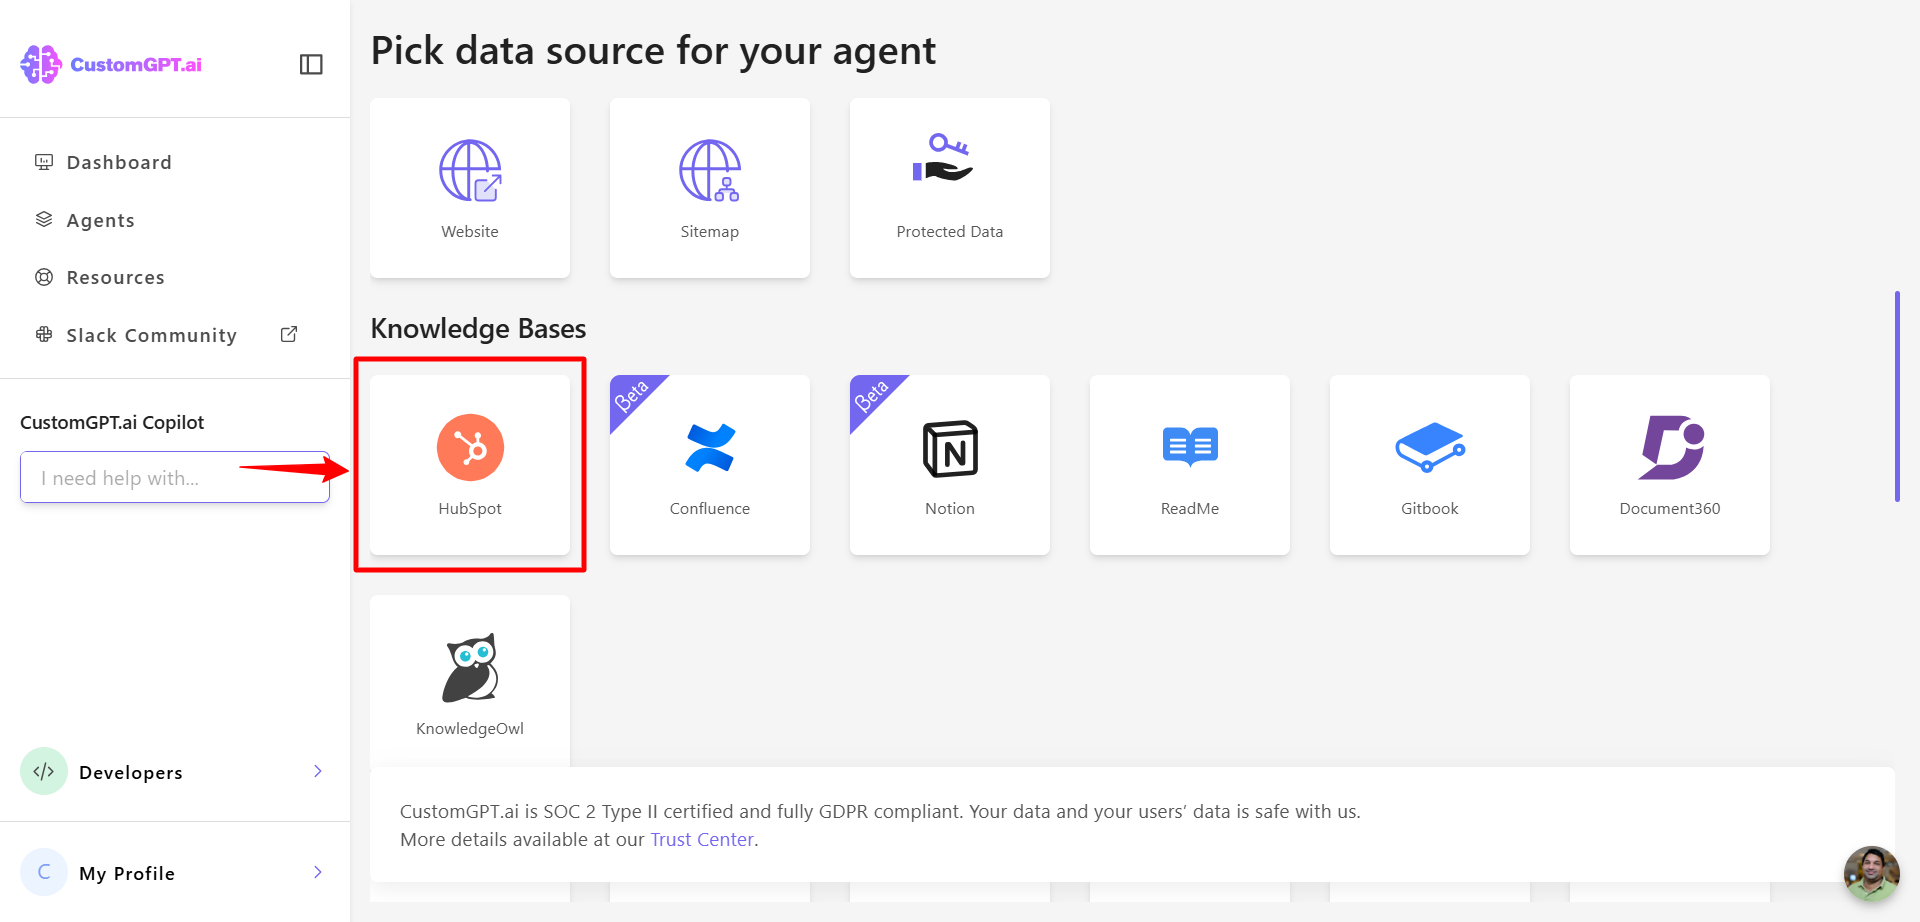Viewport: 1920px width, 922px height.
Task: Choose the Website data source label
Action: [x=470, y=232]
